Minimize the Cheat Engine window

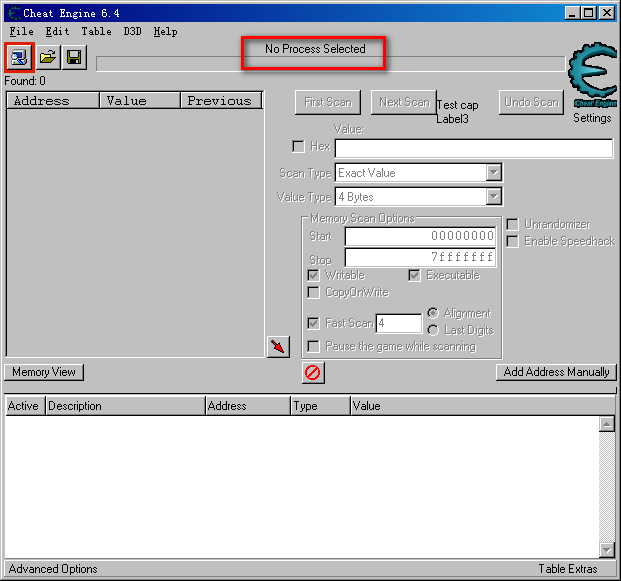point(572,13)
